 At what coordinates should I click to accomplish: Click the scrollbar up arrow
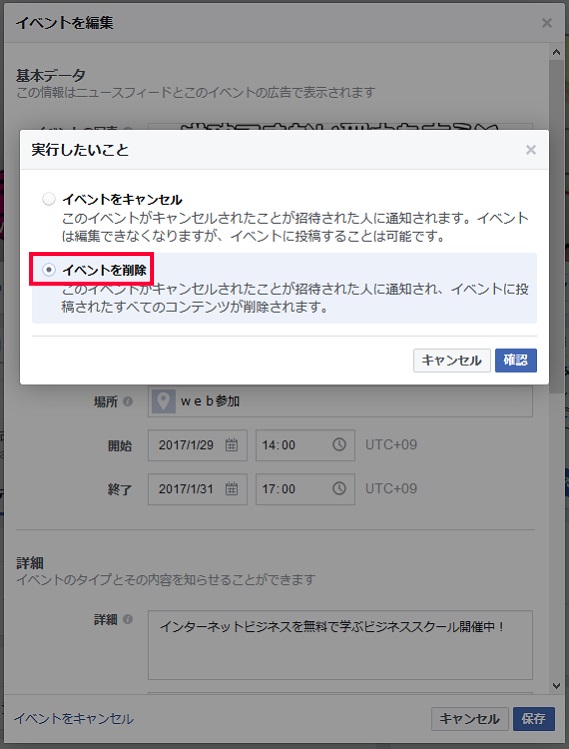click(x=556, y=52)
